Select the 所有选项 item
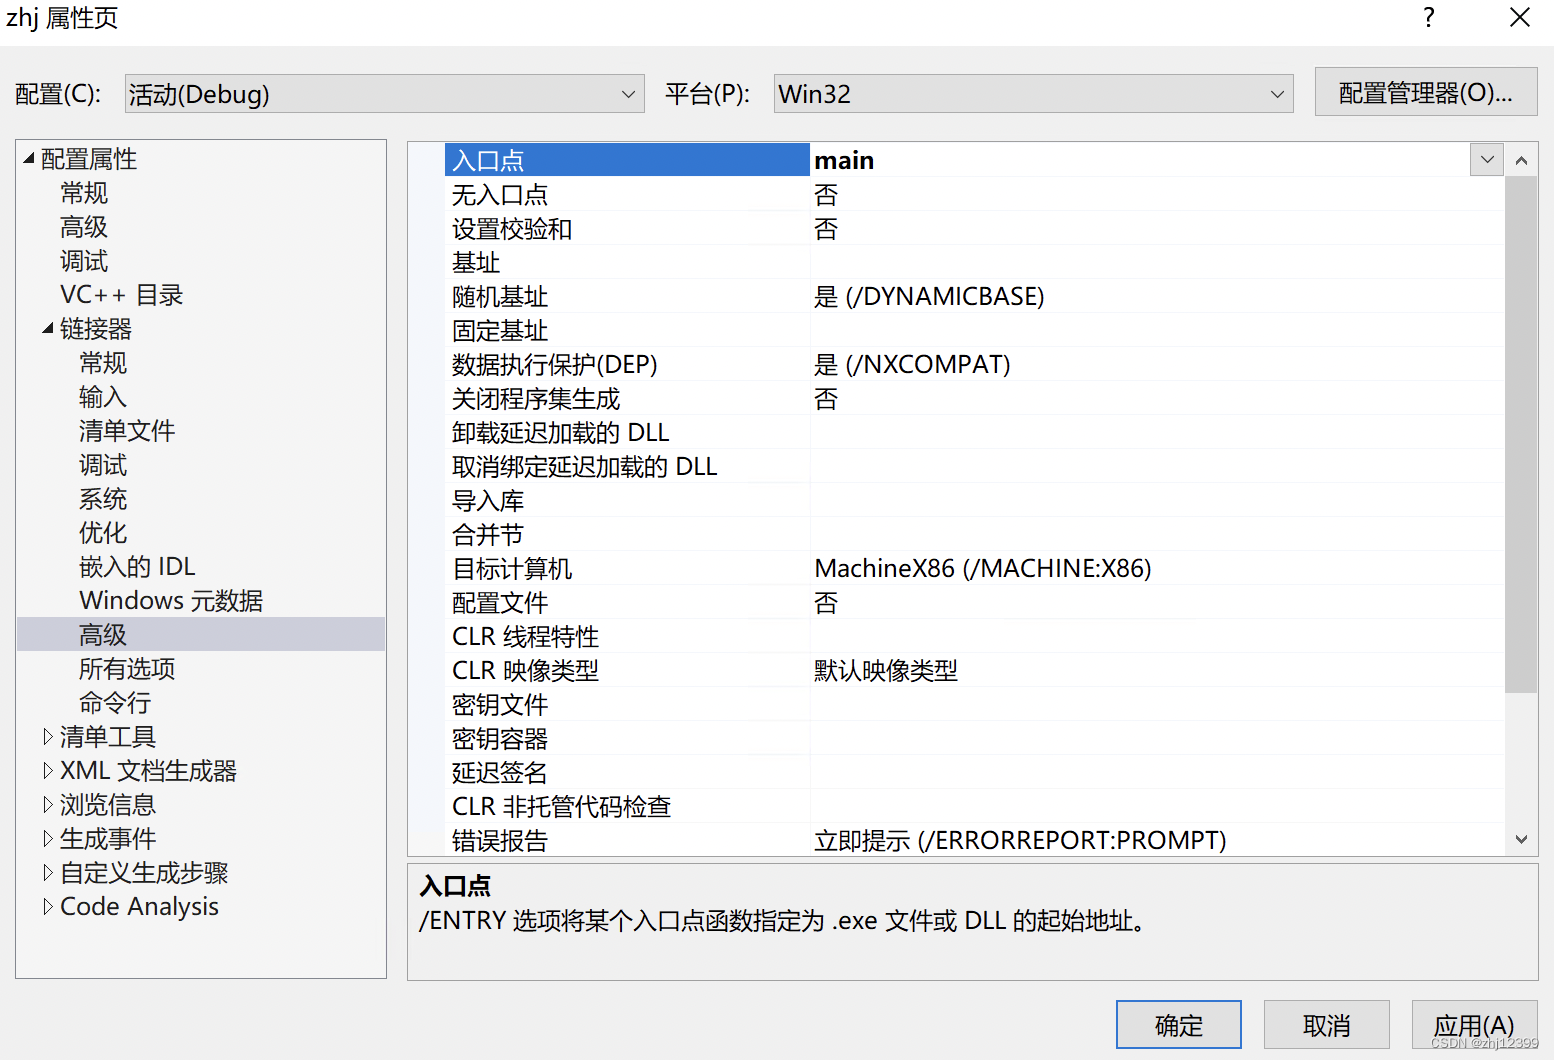This screenshot has width=1554, height=1060. pyautogui.click(x=126, y=668)
